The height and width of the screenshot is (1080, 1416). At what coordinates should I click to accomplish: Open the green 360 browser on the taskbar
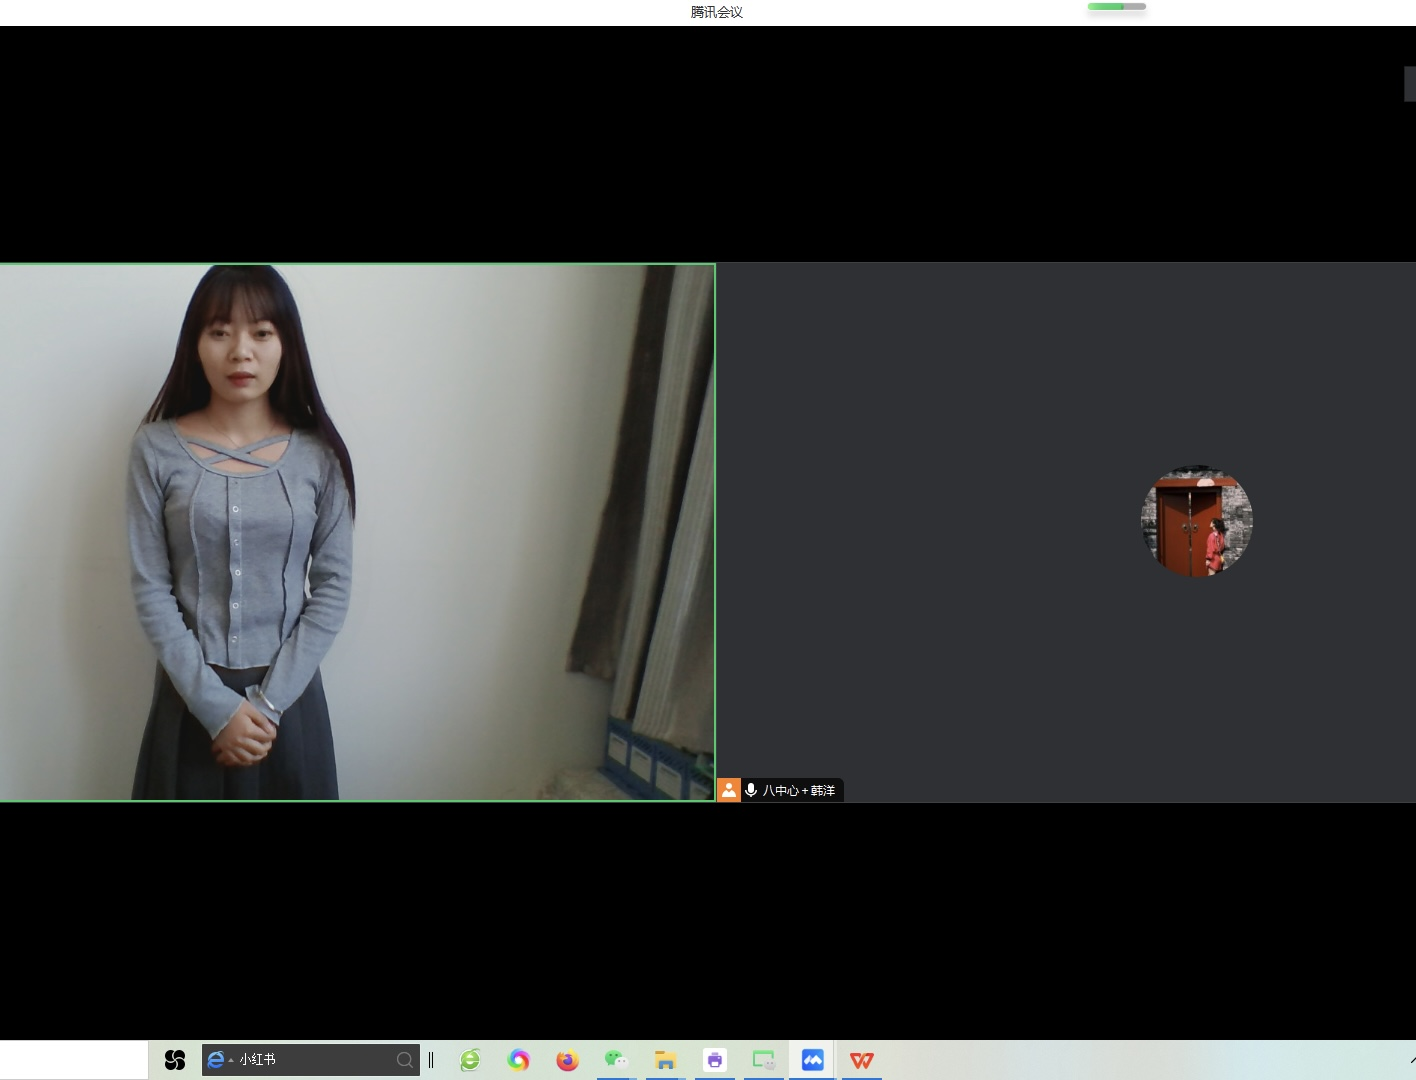(x=470, y=1060)
